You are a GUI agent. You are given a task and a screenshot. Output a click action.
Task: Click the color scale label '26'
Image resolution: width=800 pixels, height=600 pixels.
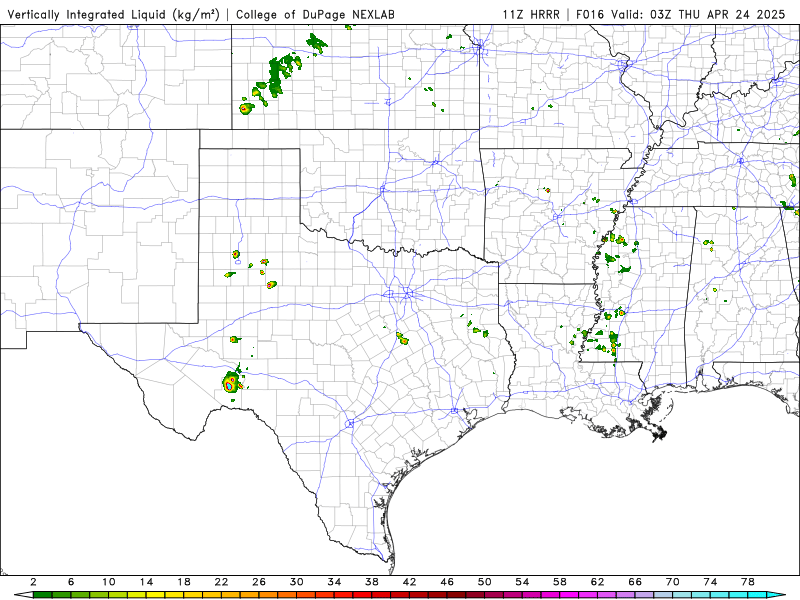(259, 582)
